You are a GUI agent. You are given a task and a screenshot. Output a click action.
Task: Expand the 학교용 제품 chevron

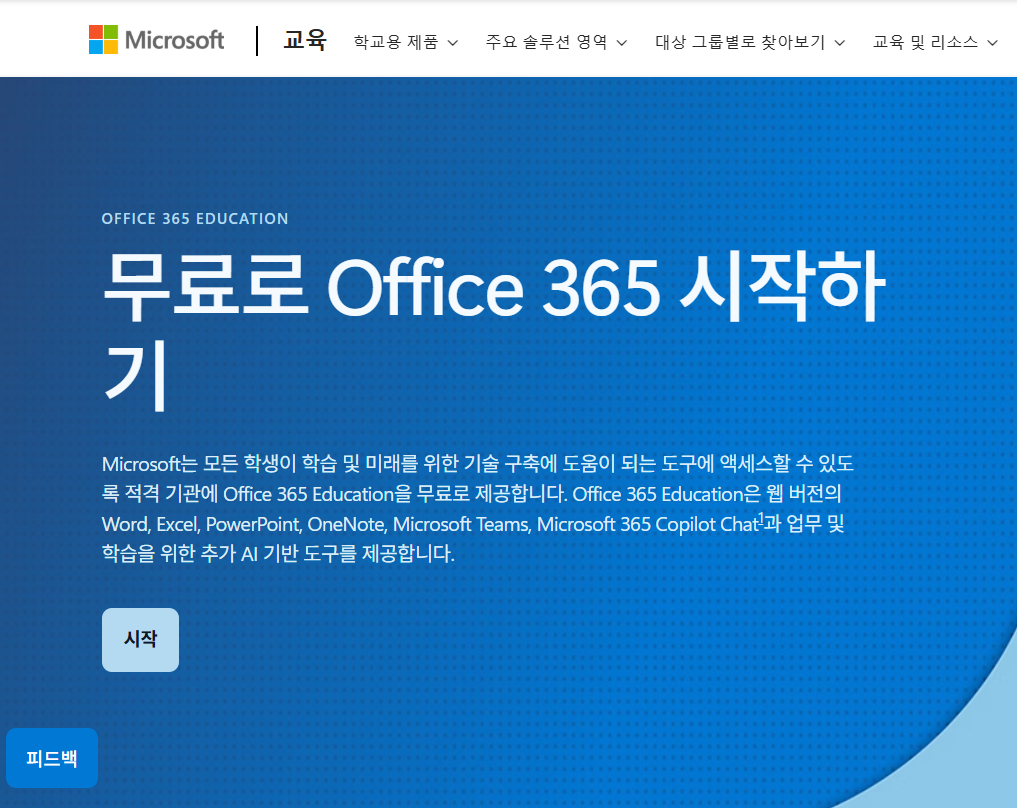point(453,43)
